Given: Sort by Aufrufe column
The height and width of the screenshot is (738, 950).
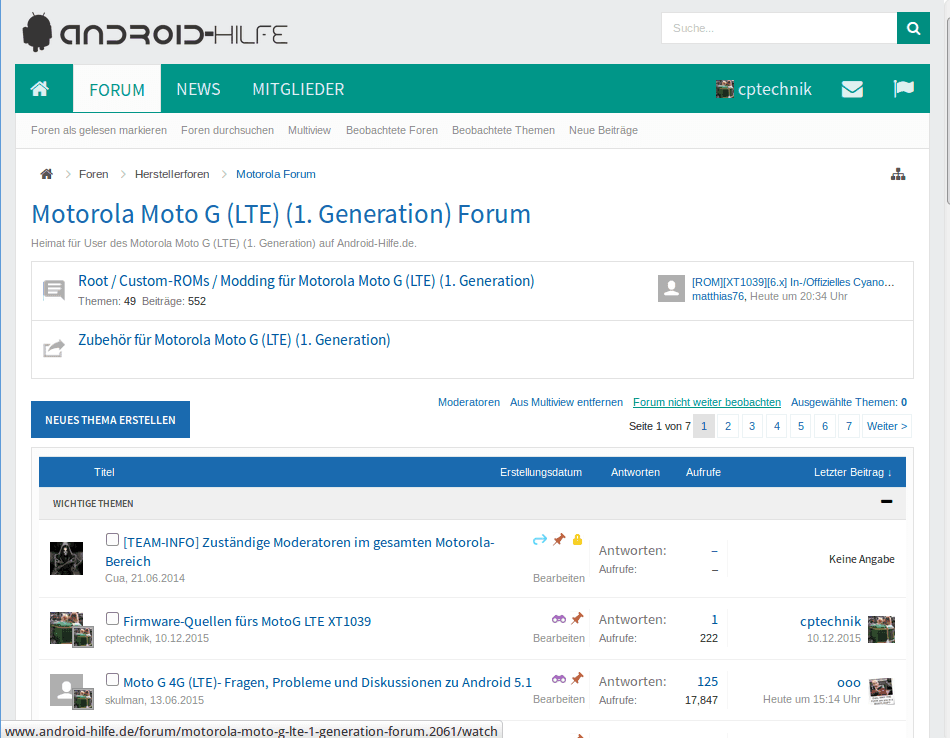Looking at the screenshot, I should 703,472.
